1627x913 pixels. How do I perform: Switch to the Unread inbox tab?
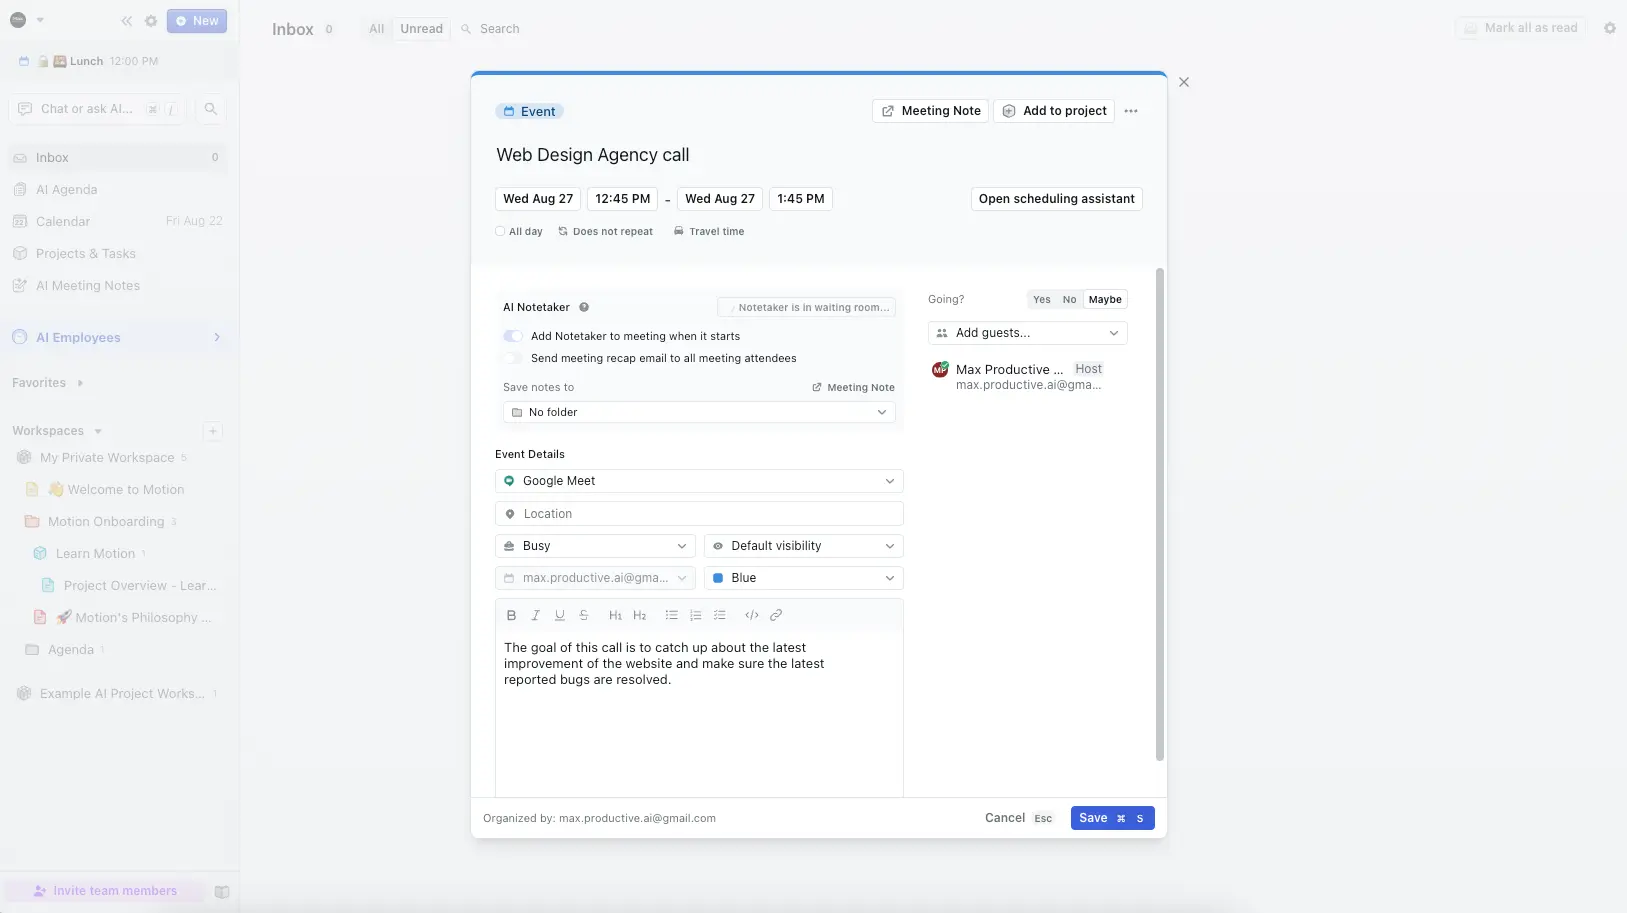coord(421,28)
